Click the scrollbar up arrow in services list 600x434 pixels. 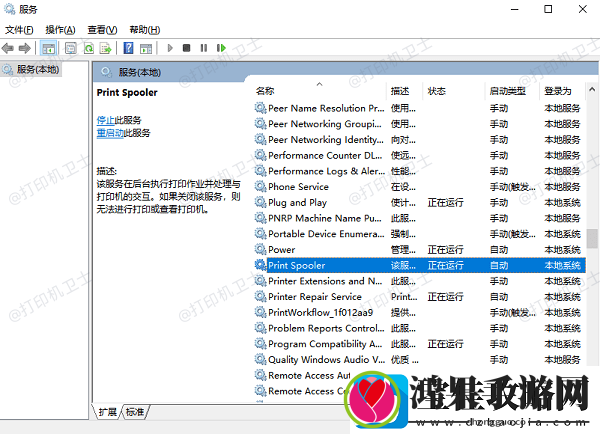click(x=592, y=90)
